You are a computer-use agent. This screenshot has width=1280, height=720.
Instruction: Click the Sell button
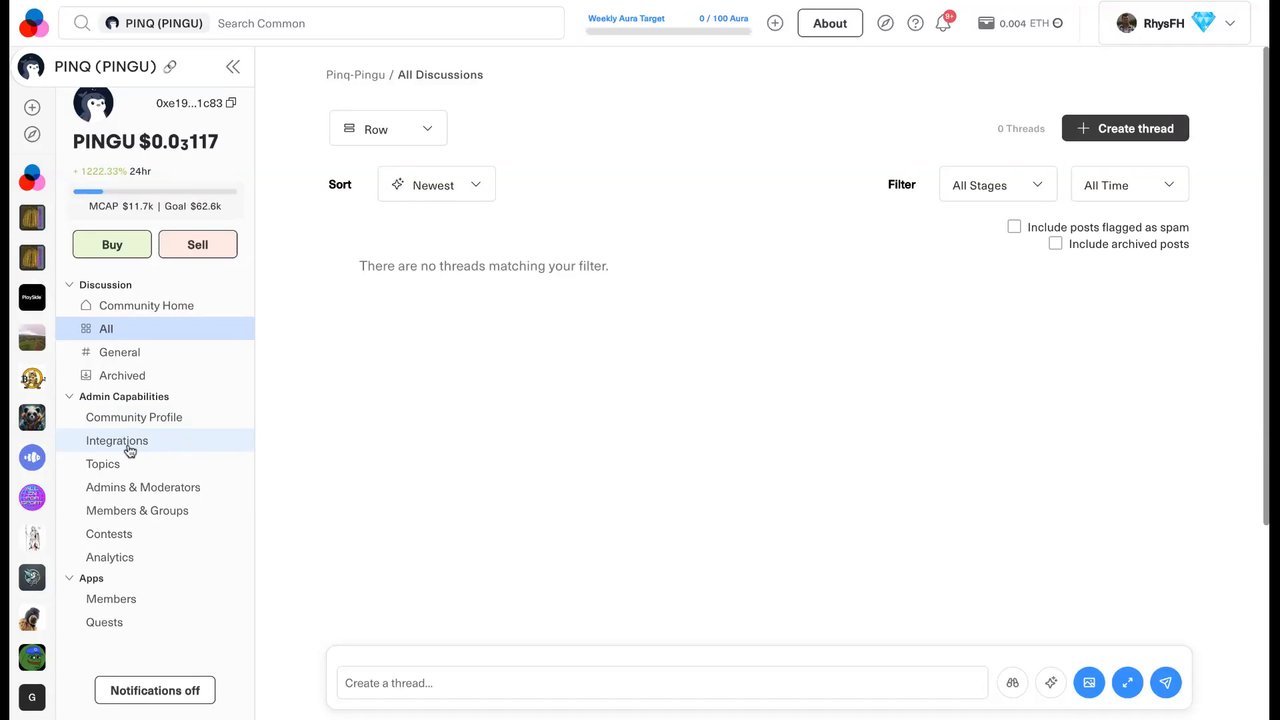pos(198,244)
